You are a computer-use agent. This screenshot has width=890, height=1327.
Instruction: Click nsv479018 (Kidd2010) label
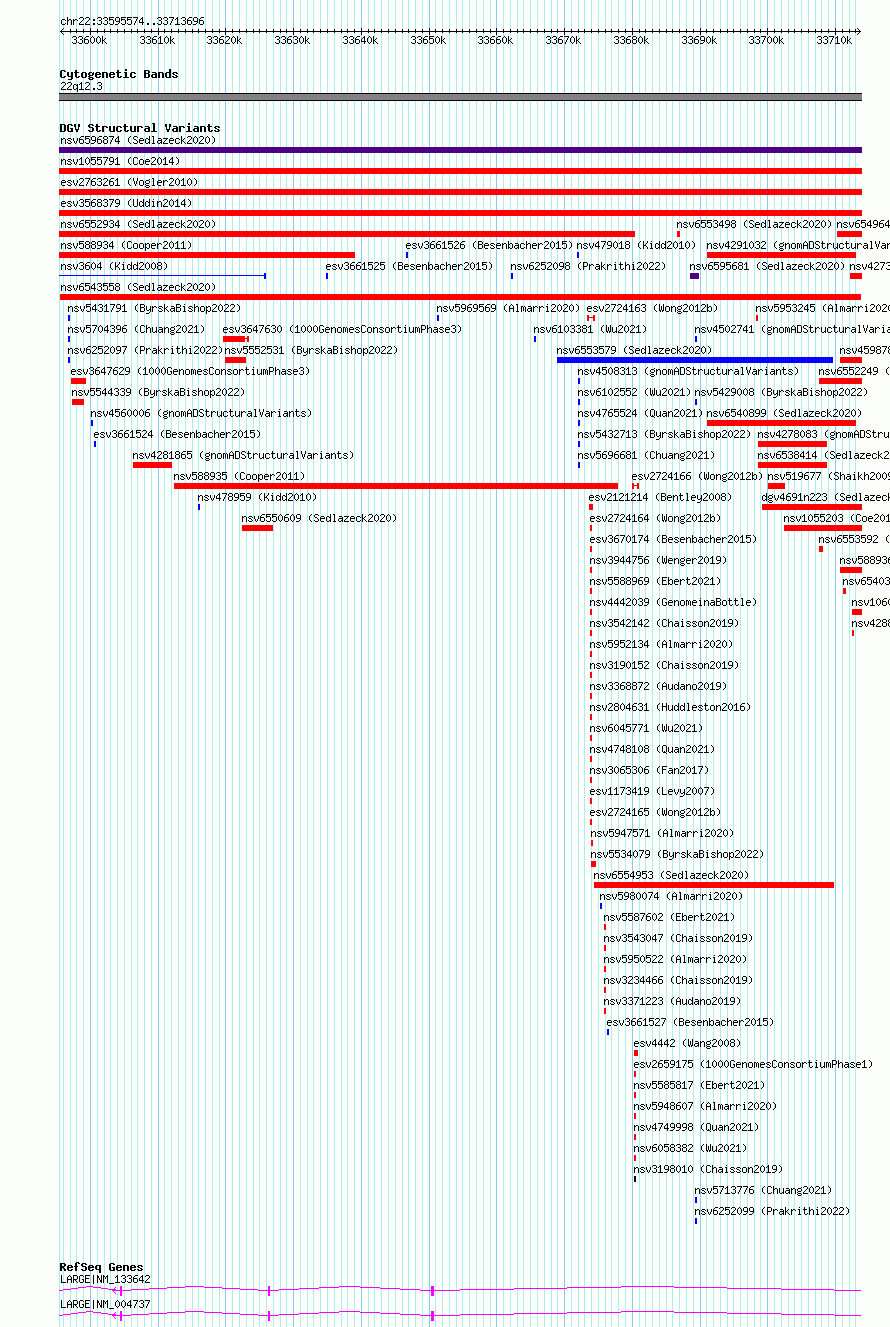pos(635,245)
